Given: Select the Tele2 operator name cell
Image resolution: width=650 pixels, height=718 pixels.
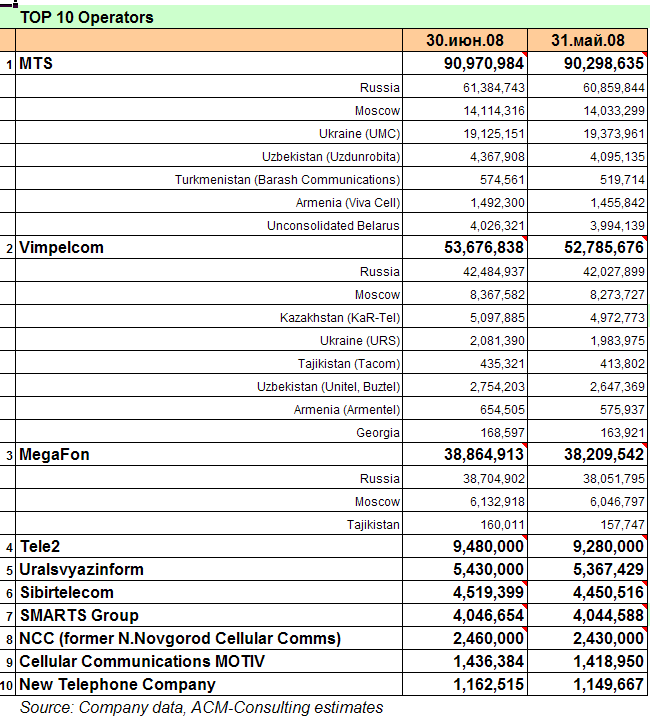Looking at the screenshot, I should tap(209, 546).
